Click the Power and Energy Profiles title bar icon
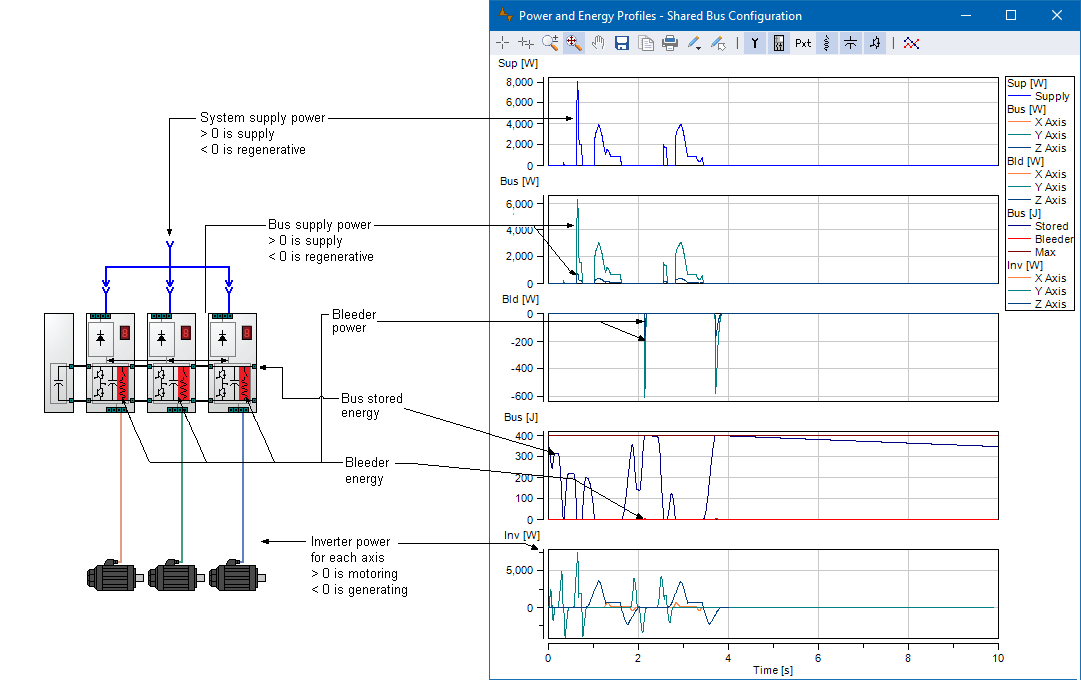This screenshot has width=1081, height=680. tap(505, 16)
